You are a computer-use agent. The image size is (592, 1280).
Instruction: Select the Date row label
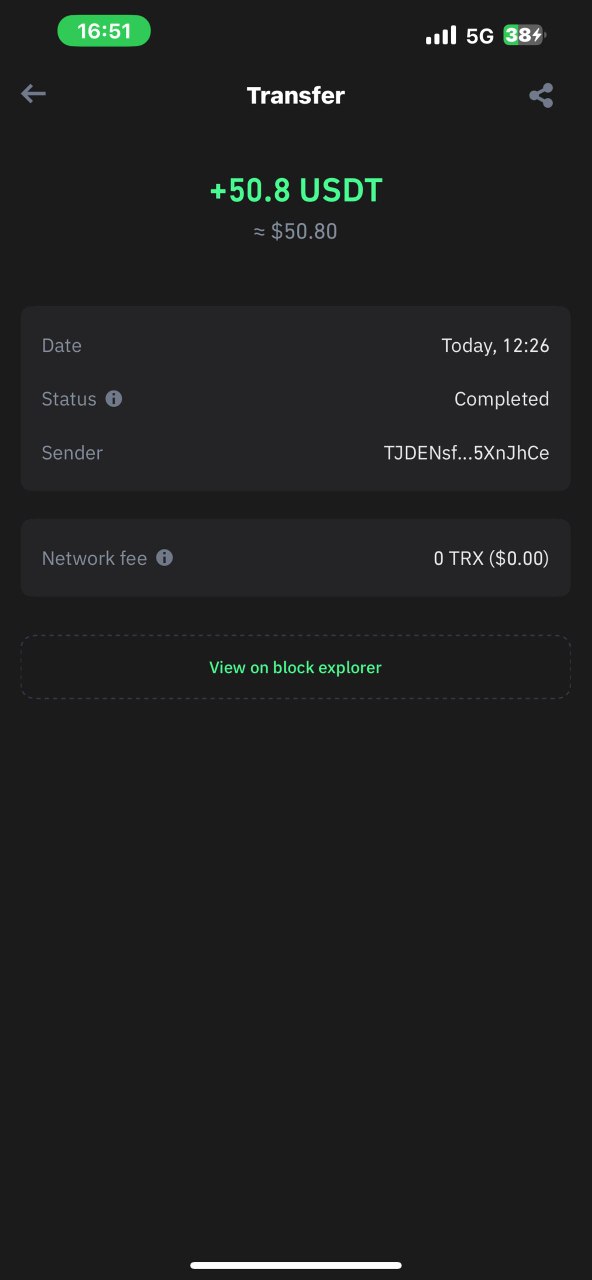[62, 346]
